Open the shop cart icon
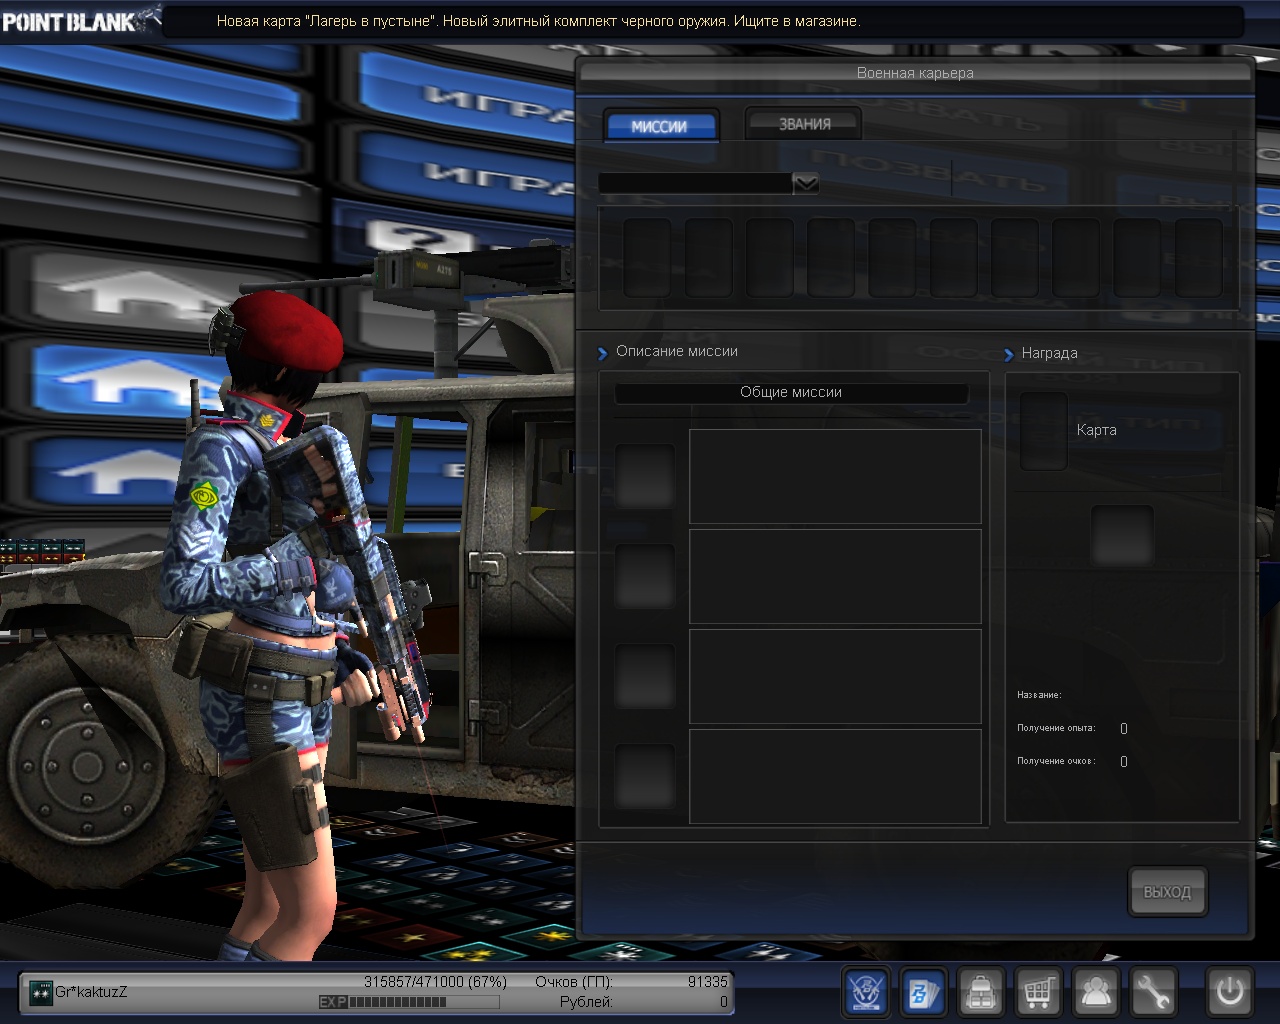The image size is (1280, 1024). coord(1038,992)
